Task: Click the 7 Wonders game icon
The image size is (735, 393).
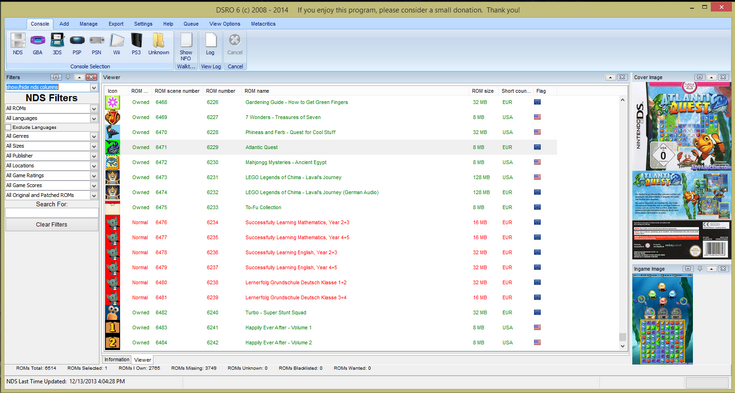Action: coord(112,117)
